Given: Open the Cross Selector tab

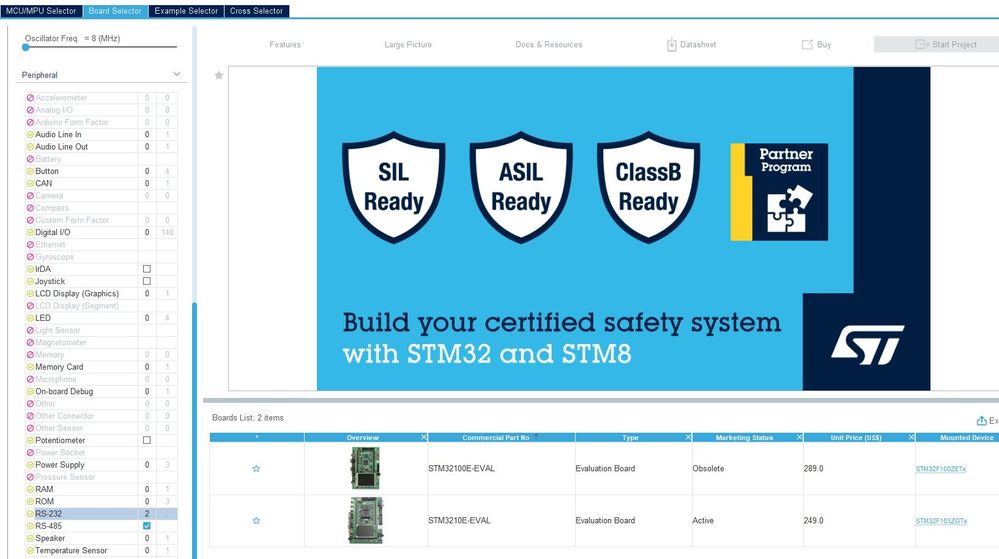Looking at the screenshot, I should point(257,11).
